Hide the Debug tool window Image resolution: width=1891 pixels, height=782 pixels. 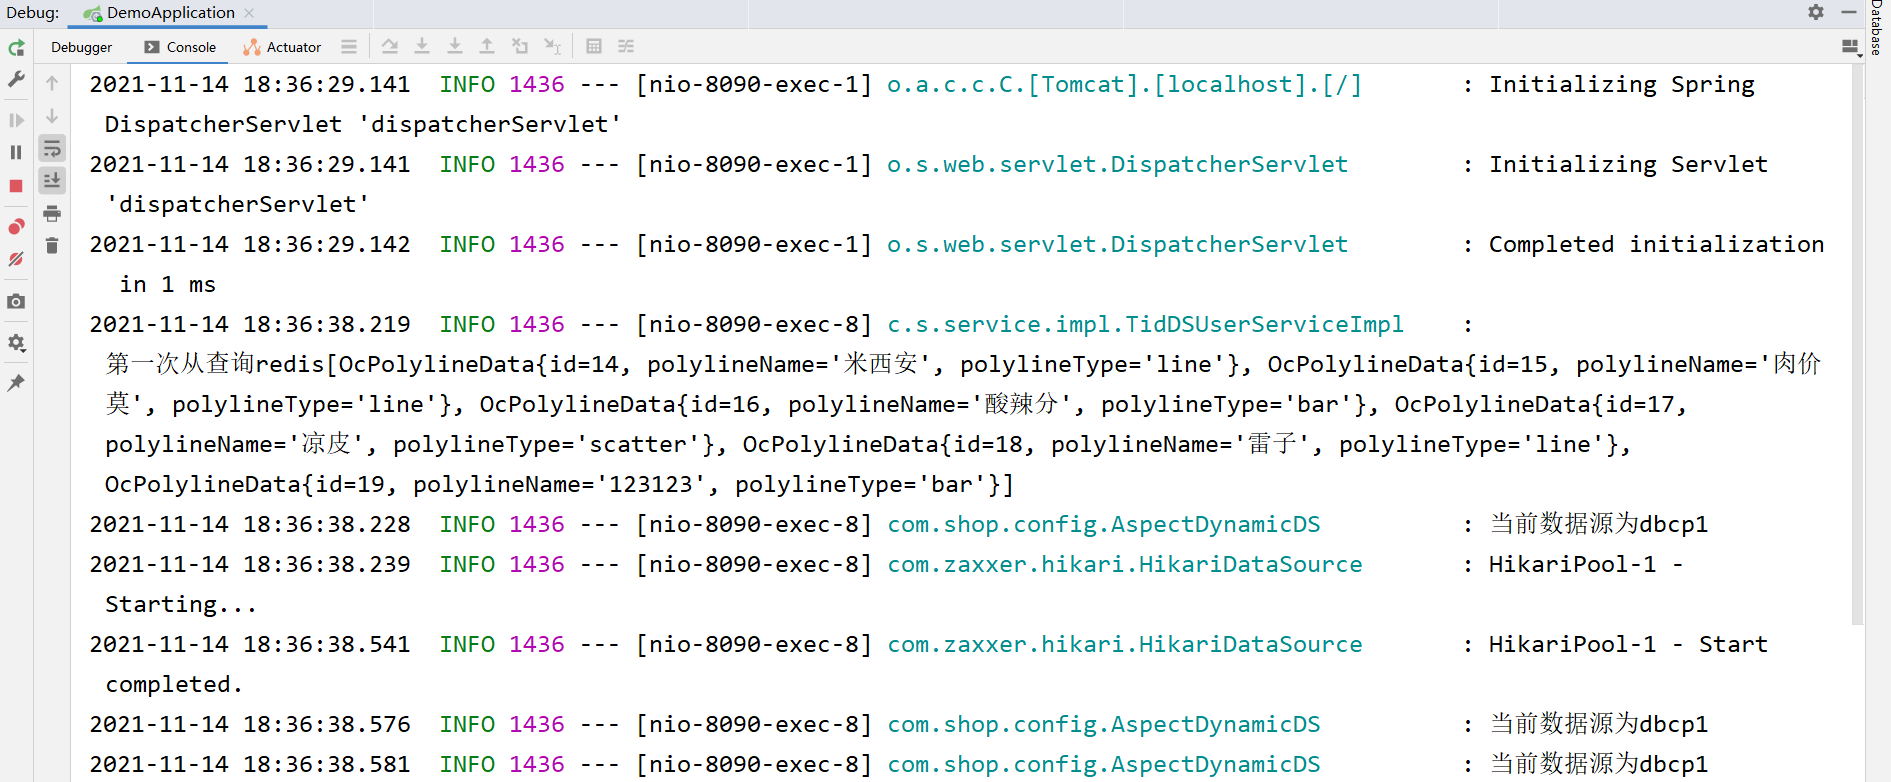coord(1849,12)
